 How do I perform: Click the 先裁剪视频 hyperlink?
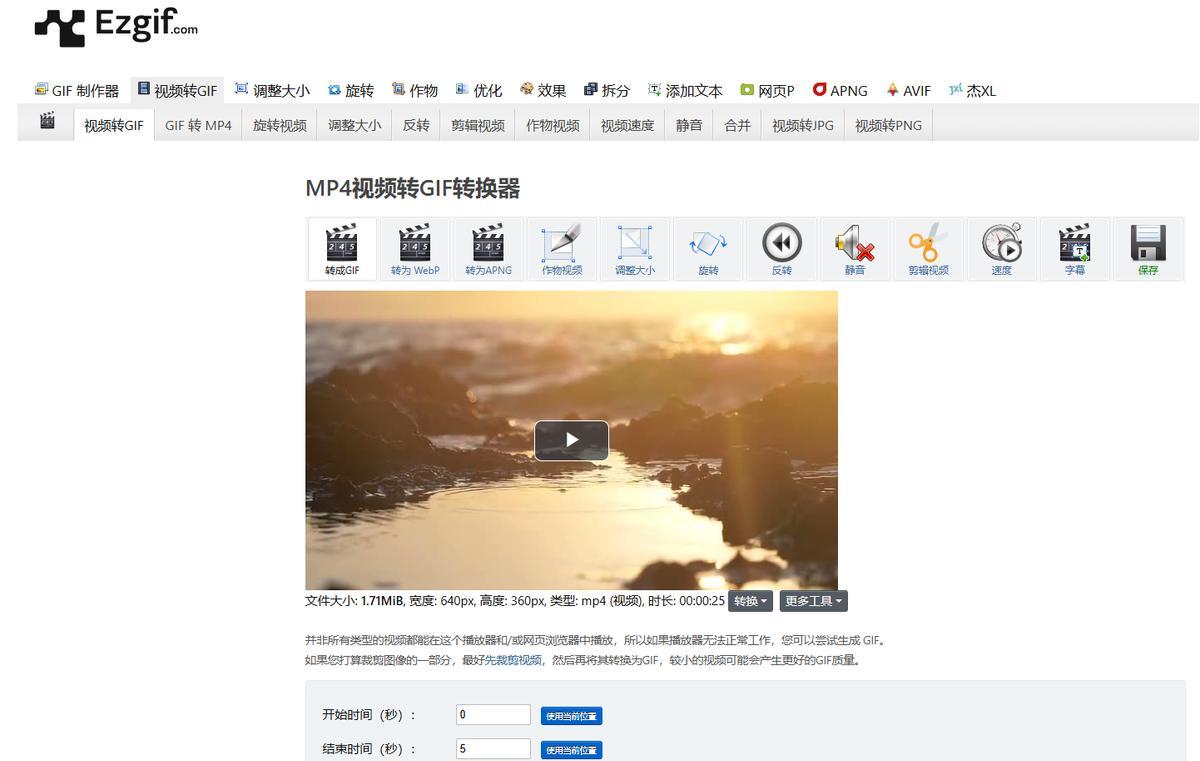coord(514,660)
